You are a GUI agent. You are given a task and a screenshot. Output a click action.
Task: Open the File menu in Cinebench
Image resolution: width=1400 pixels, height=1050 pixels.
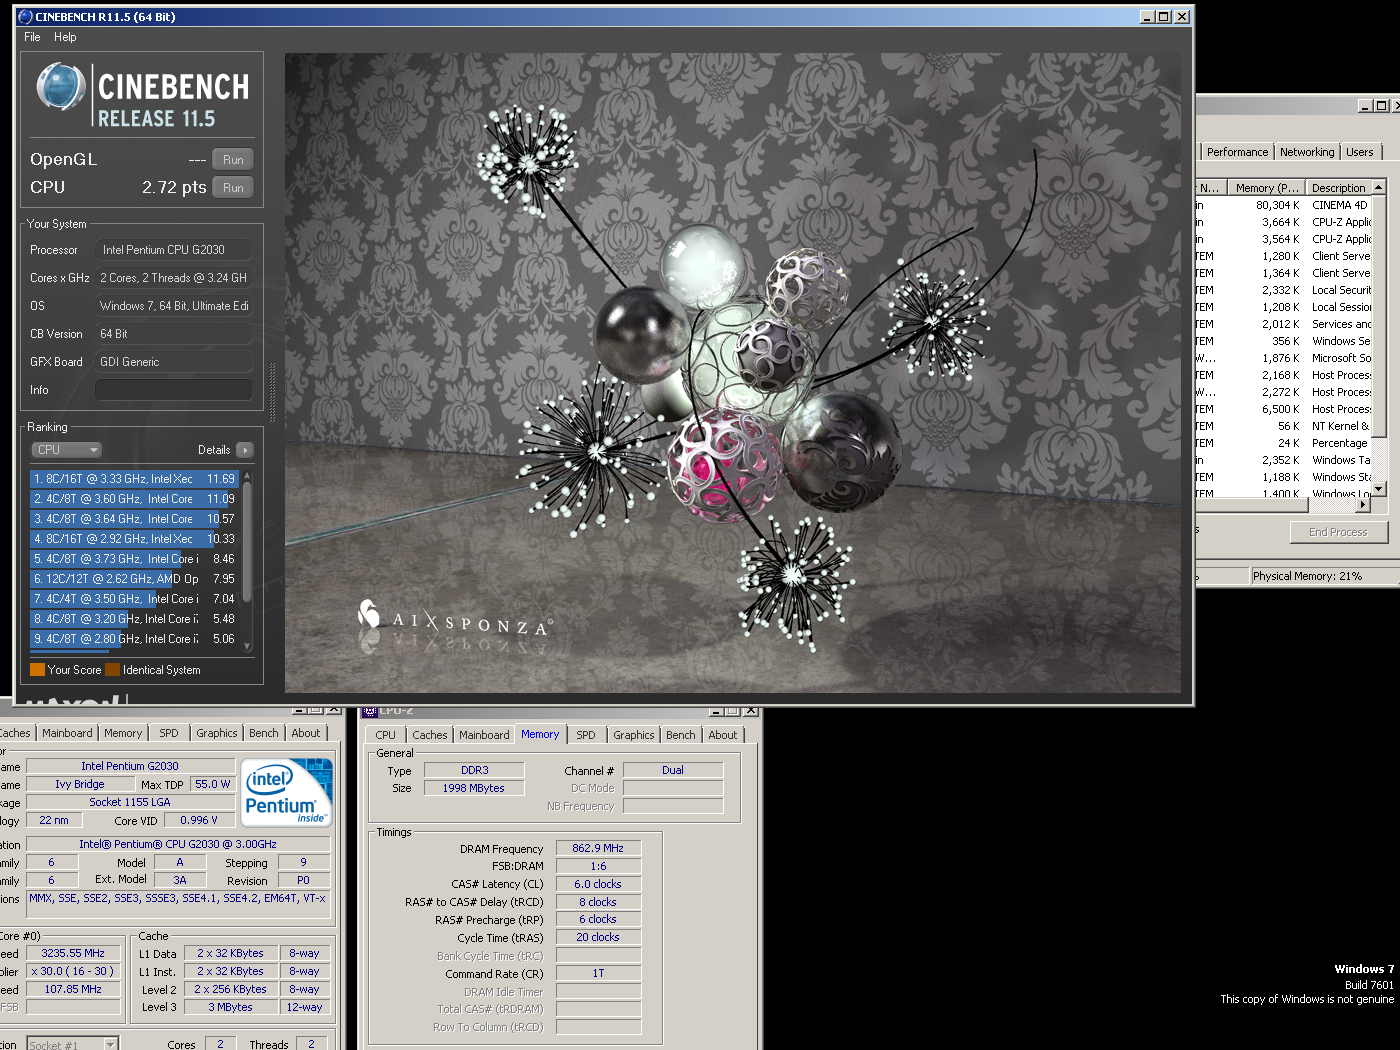pos(32,37)
